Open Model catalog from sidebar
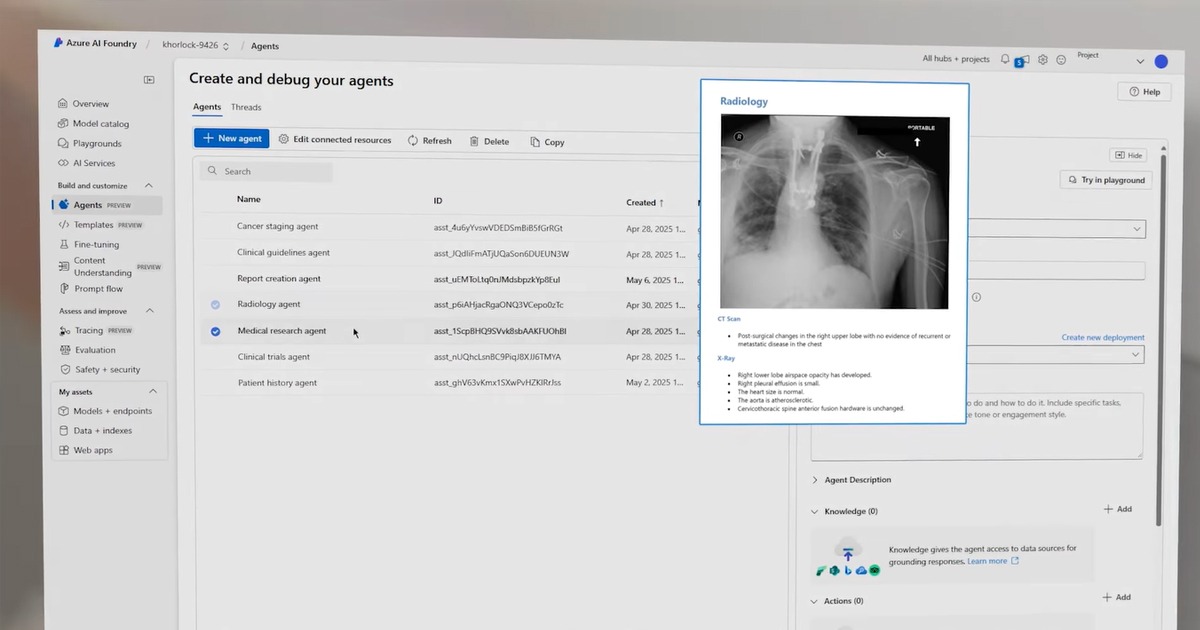This screenshot has height=630, width=1200. [100, 124]
